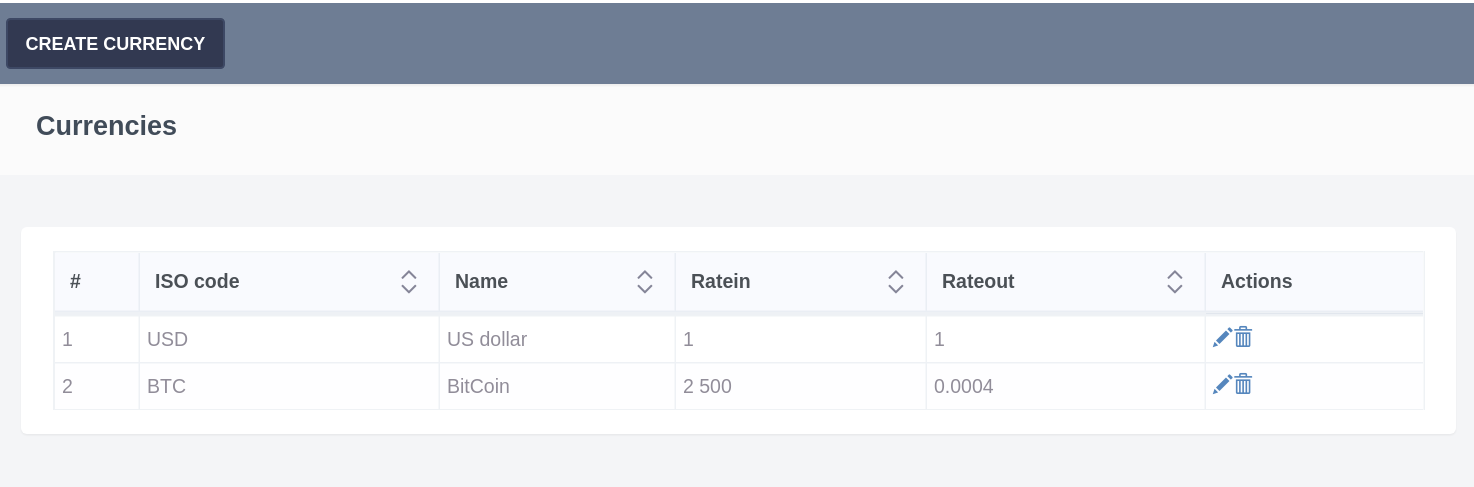Sort by ISO code using sort arrows
This screenshot has height=487, width=1474.
(408, 282)
